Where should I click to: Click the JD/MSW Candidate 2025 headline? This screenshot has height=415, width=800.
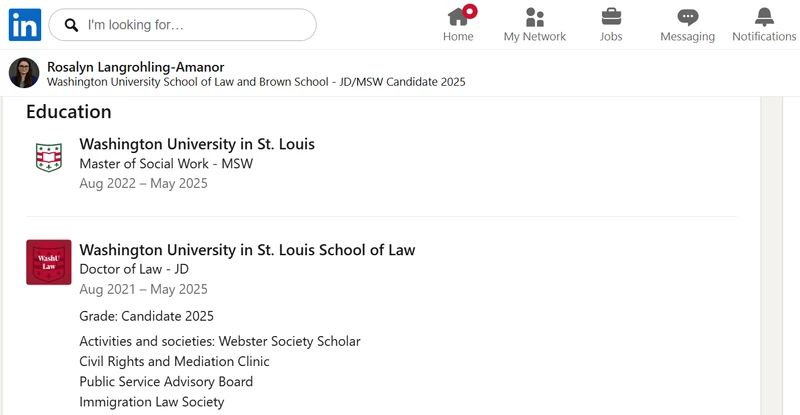(x=256, y=82)
